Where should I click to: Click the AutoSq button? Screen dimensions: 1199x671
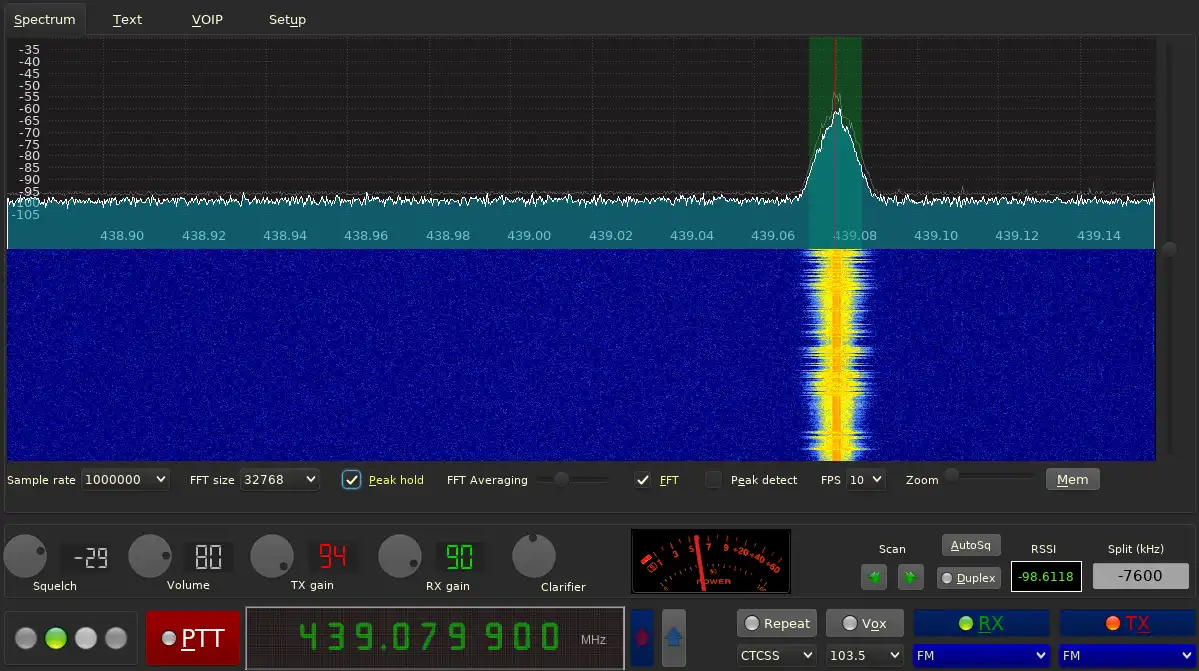[970, 546]
